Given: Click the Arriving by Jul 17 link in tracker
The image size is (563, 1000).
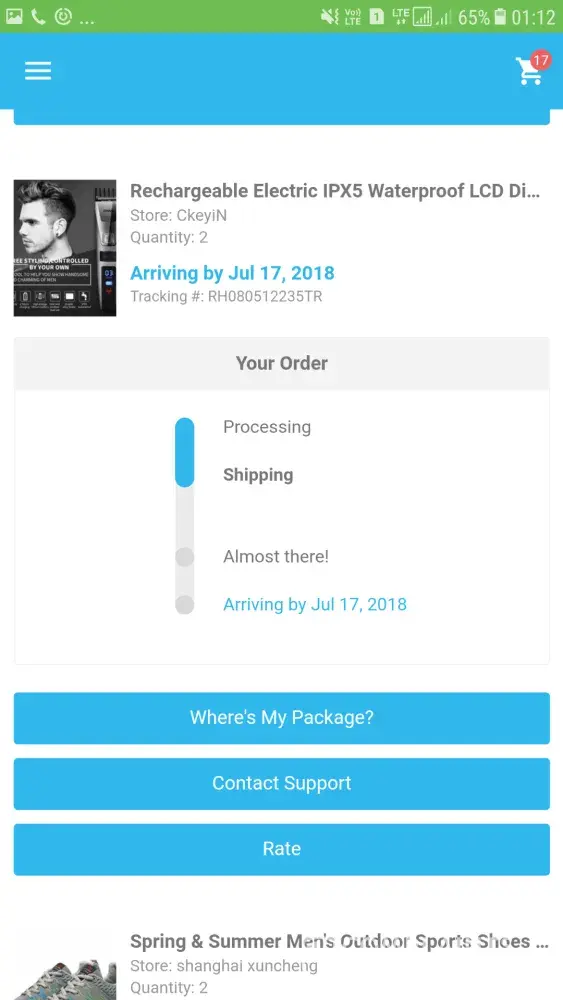Looking at the screenshot, I should tap(315, 604).
